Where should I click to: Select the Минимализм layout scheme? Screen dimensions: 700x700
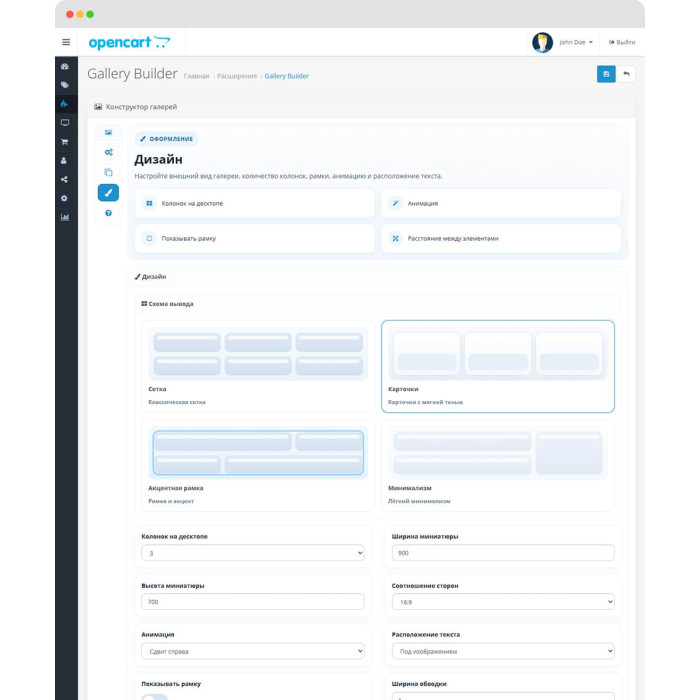[x=498, y=465]
